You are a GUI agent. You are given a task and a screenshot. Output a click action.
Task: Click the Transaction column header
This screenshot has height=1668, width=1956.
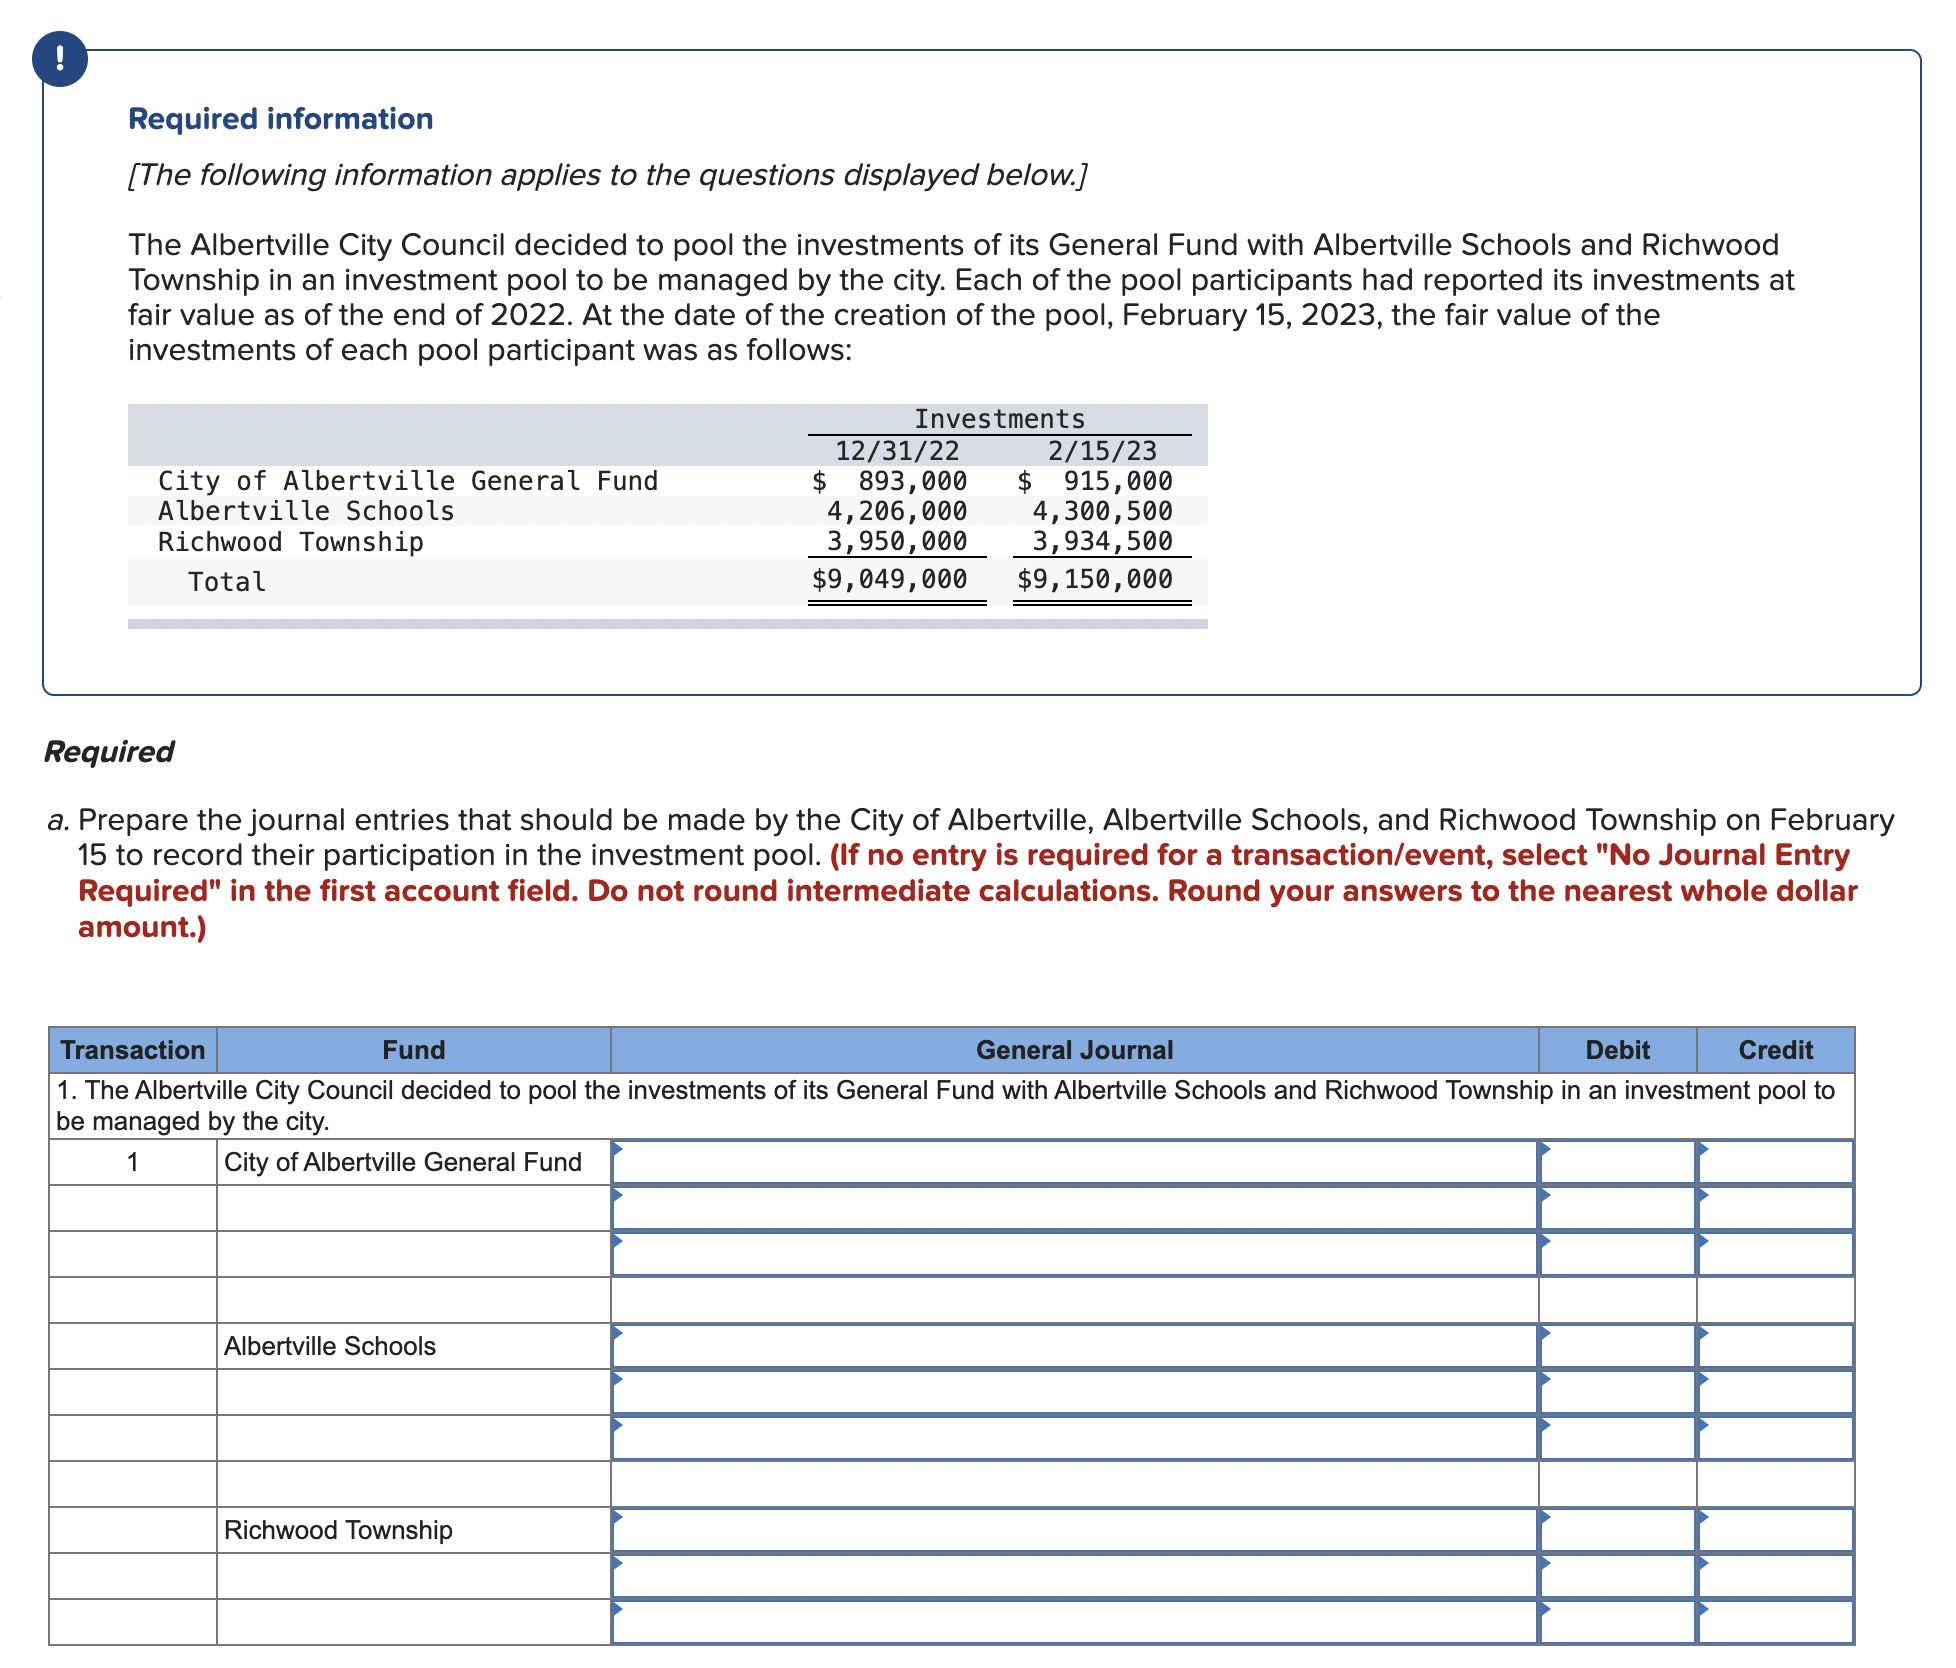[133, 1050]
